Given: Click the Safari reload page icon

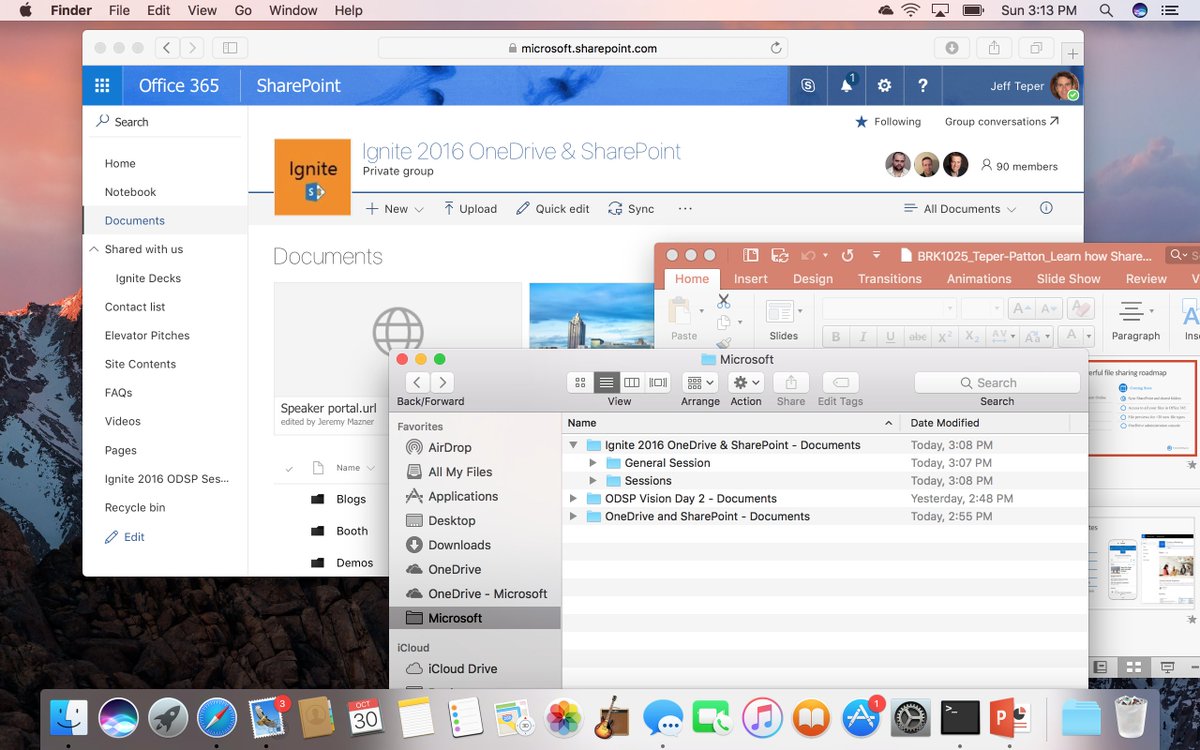Looking at the screenshot, I should tap(775, 48).
